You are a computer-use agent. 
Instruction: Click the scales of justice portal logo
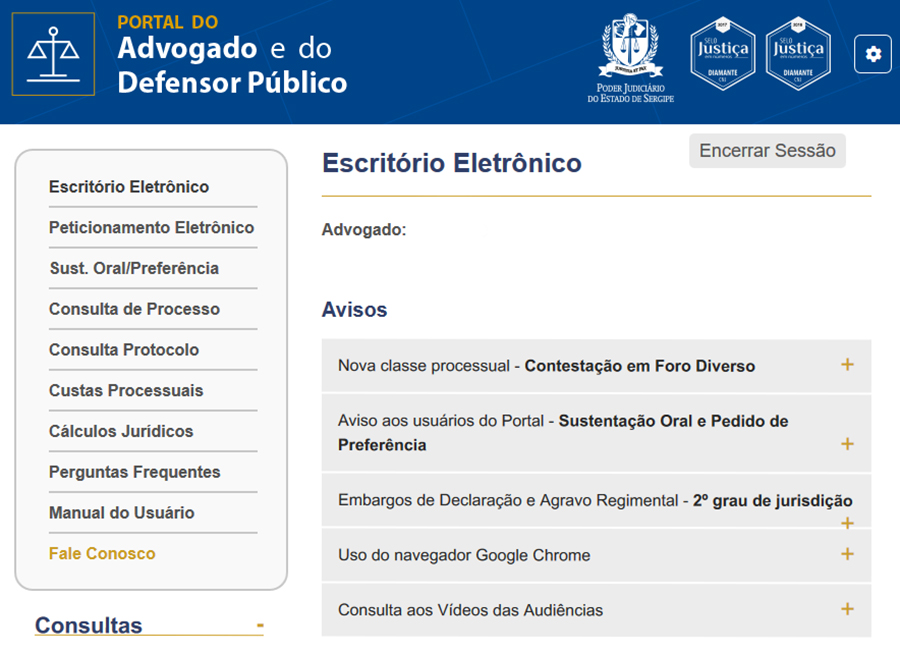tap(53, 54)
